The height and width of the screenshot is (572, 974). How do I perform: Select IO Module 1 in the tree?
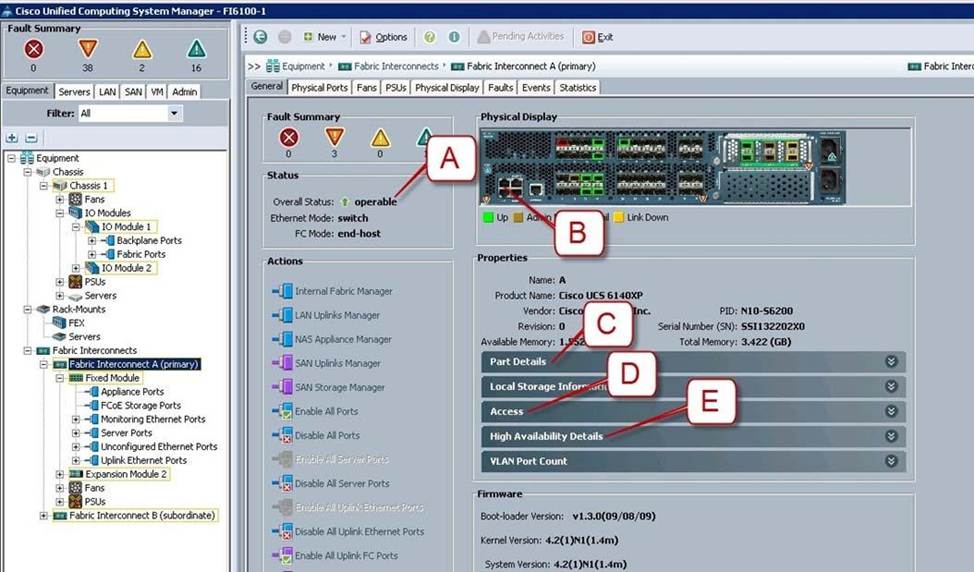(128, 227)
